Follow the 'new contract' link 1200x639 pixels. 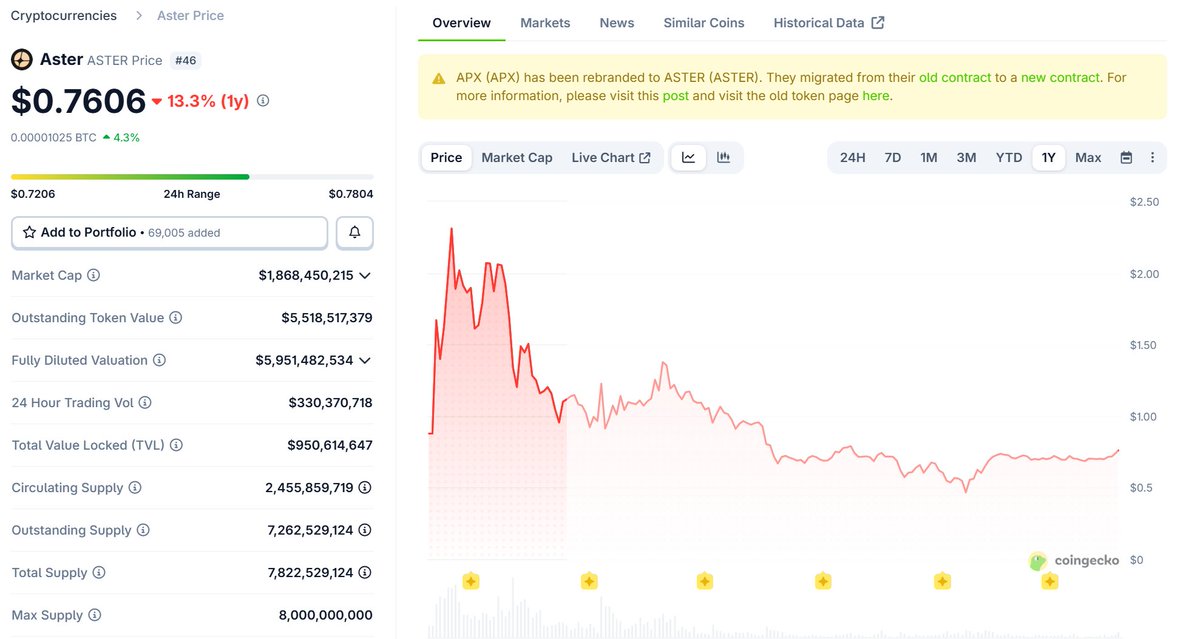(1060, 77)
